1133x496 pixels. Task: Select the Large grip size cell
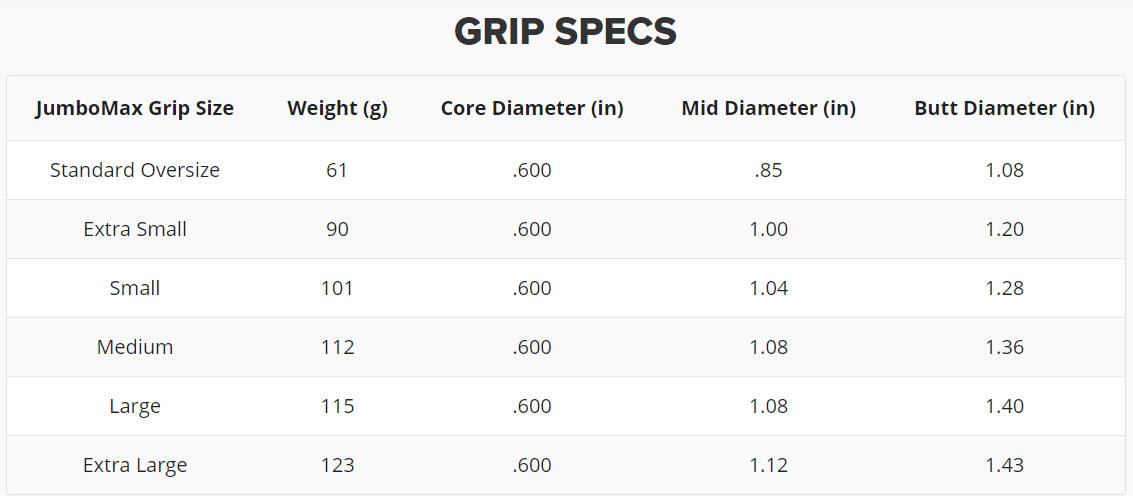(134, 406)
